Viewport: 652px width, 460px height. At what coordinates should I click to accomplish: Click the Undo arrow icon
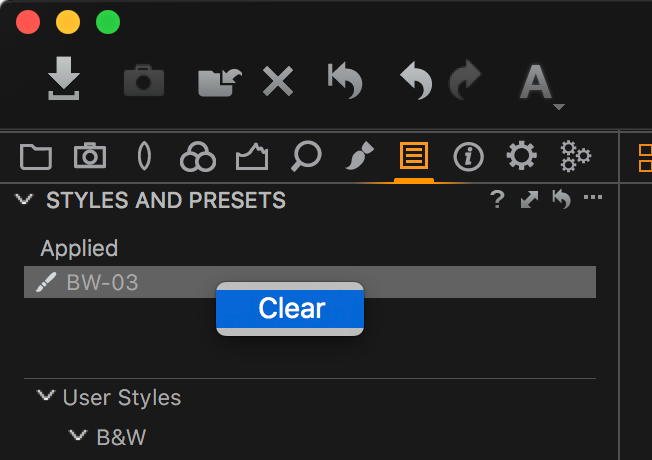click(x=416, y=80)
